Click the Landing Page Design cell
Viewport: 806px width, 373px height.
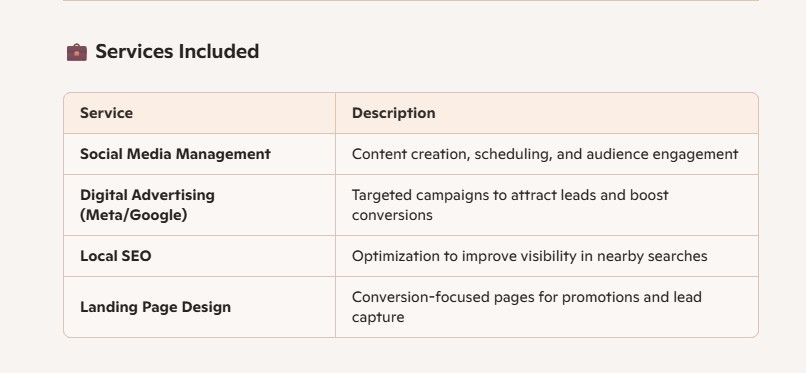199,307
